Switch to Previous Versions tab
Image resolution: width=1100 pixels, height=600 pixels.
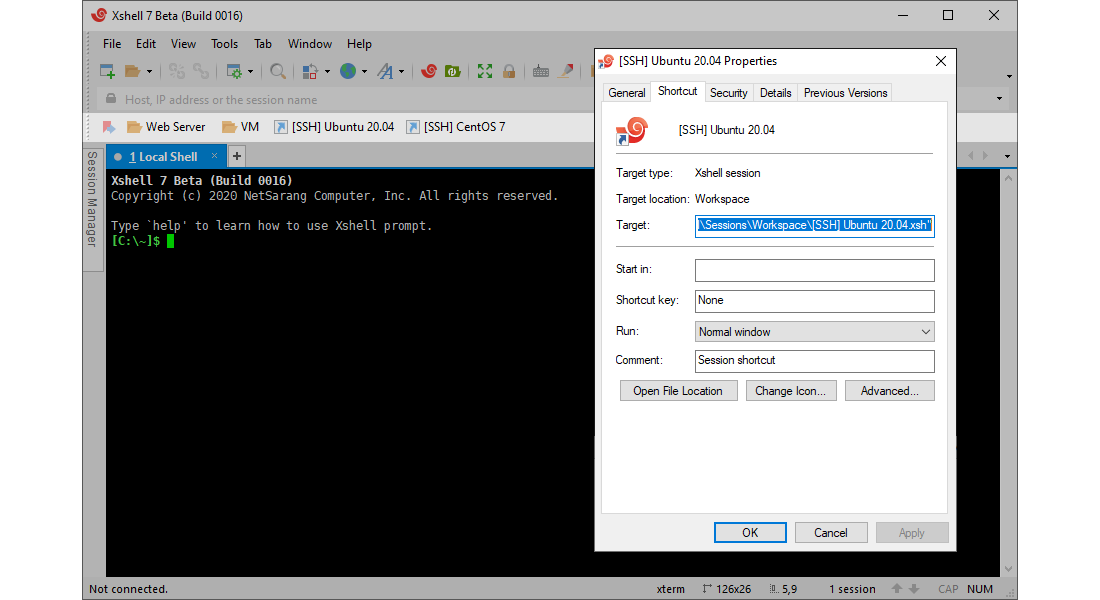[x=845, y=93]
